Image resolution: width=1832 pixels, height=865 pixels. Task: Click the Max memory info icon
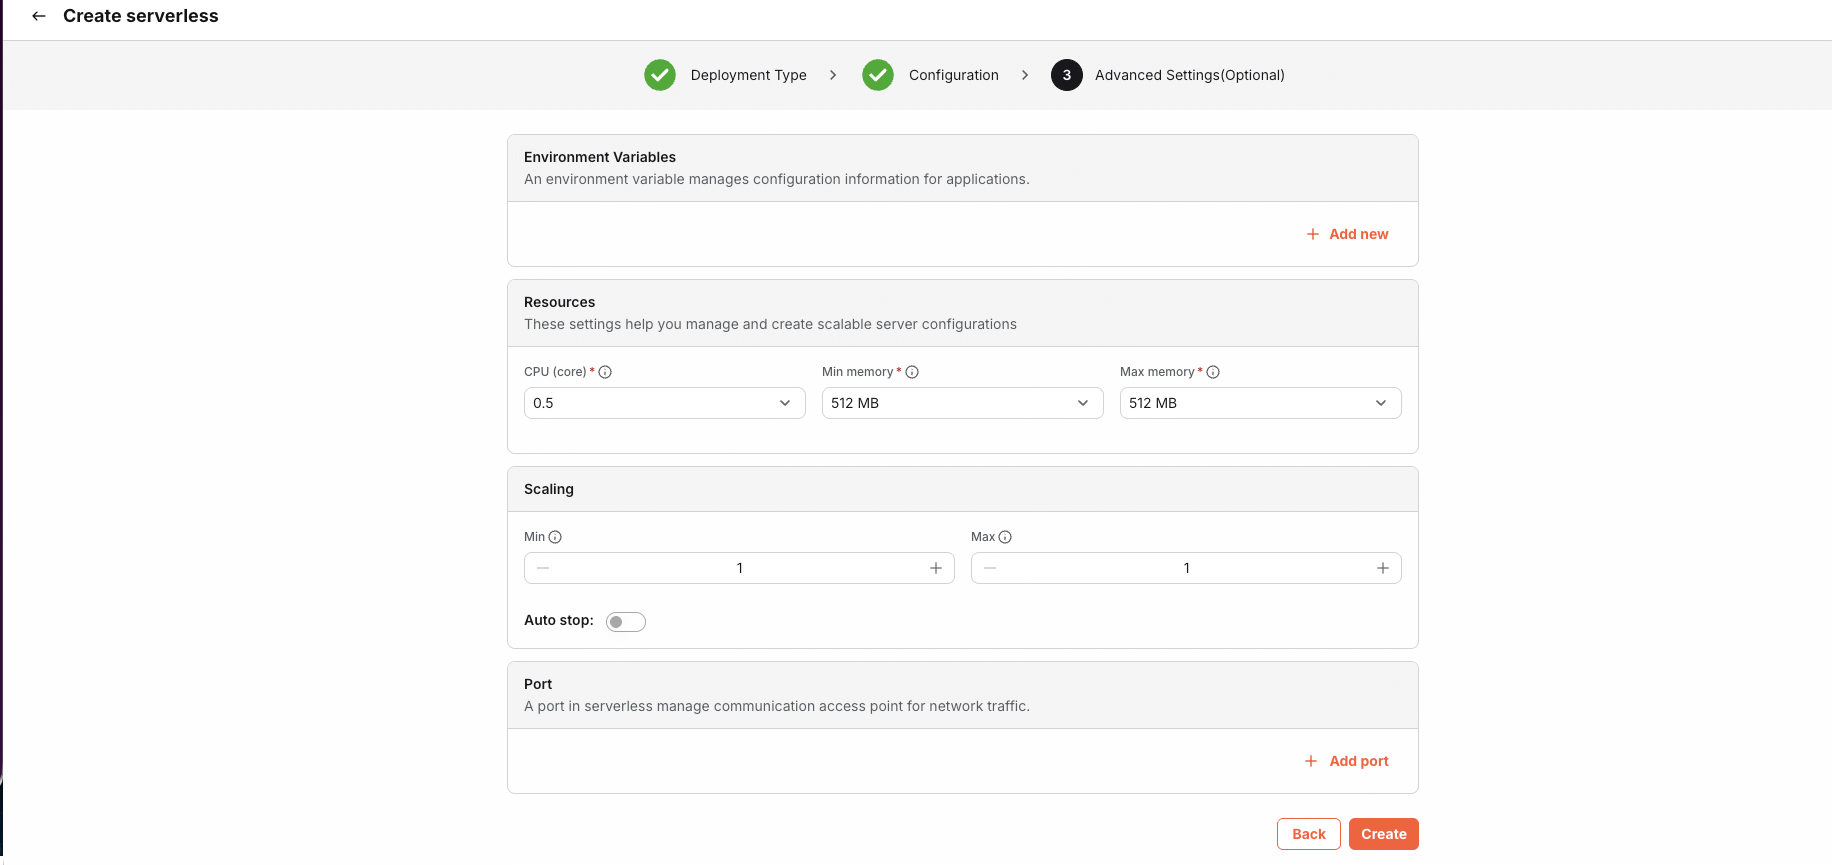click(x=1213, y=372)
